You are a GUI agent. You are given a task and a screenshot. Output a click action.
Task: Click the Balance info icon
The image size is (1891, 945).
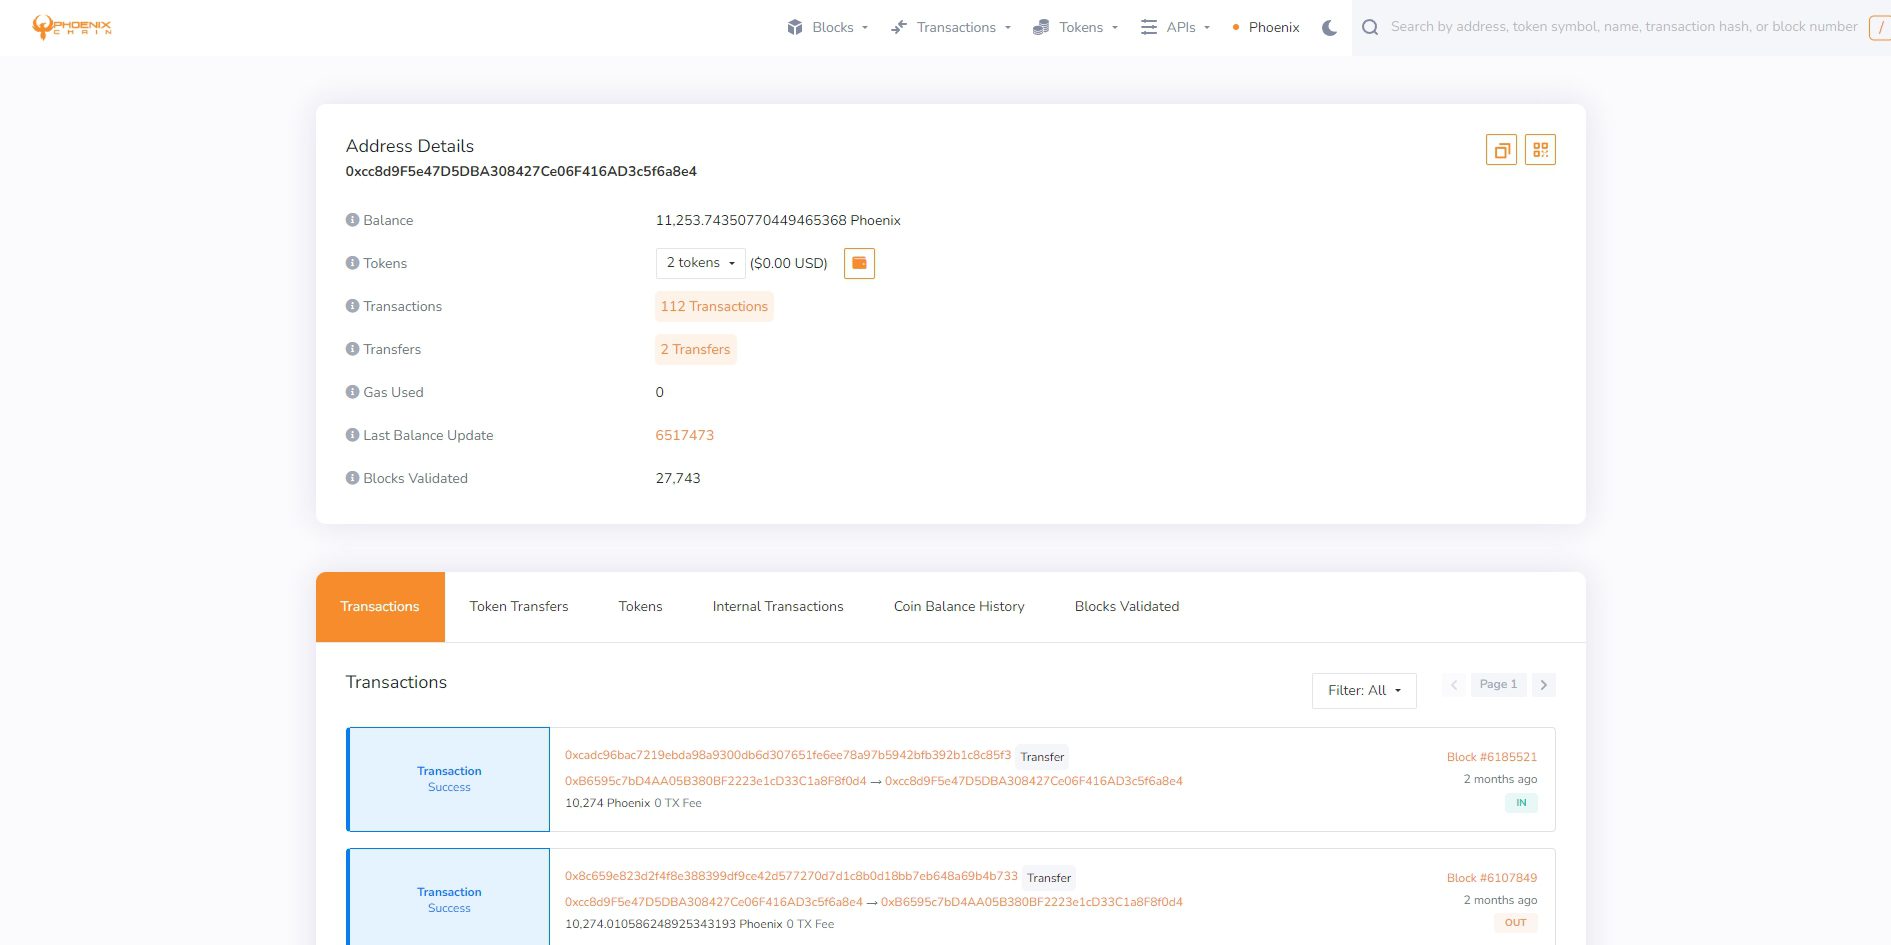pos(352,220)
